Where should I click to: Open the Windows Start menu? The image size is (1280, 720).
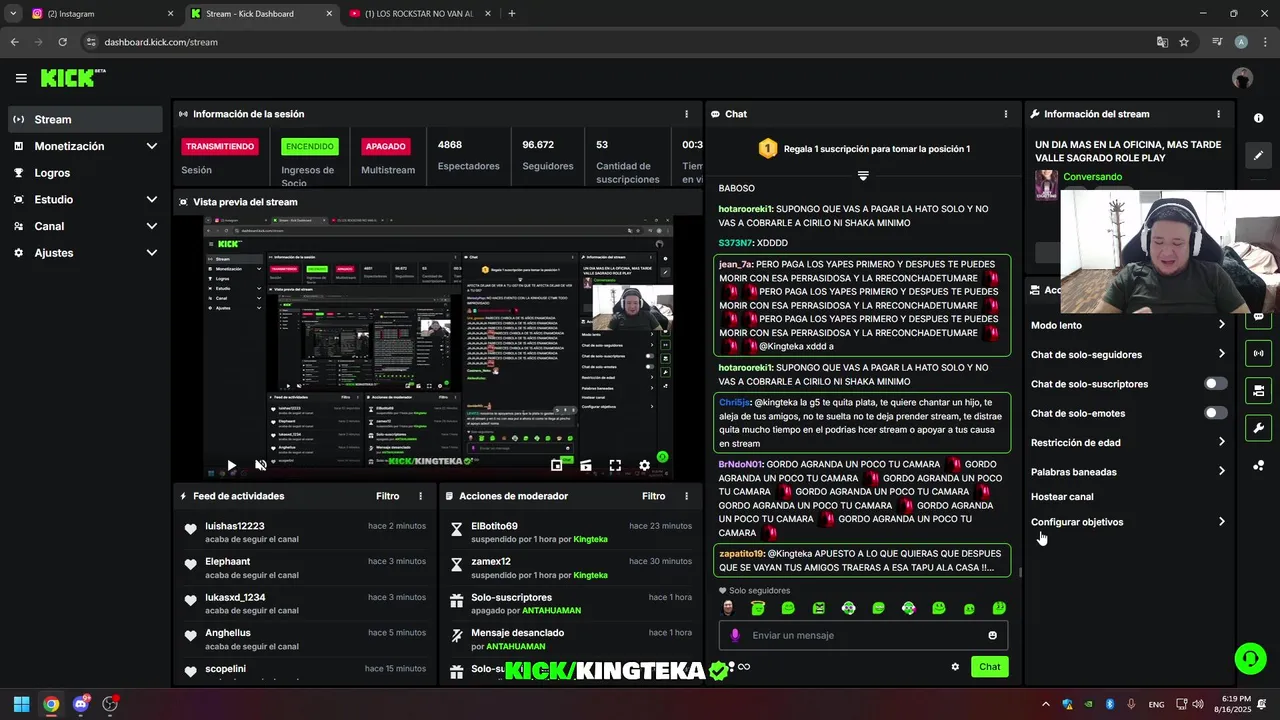pyautogui.click(x=21, y=704)
